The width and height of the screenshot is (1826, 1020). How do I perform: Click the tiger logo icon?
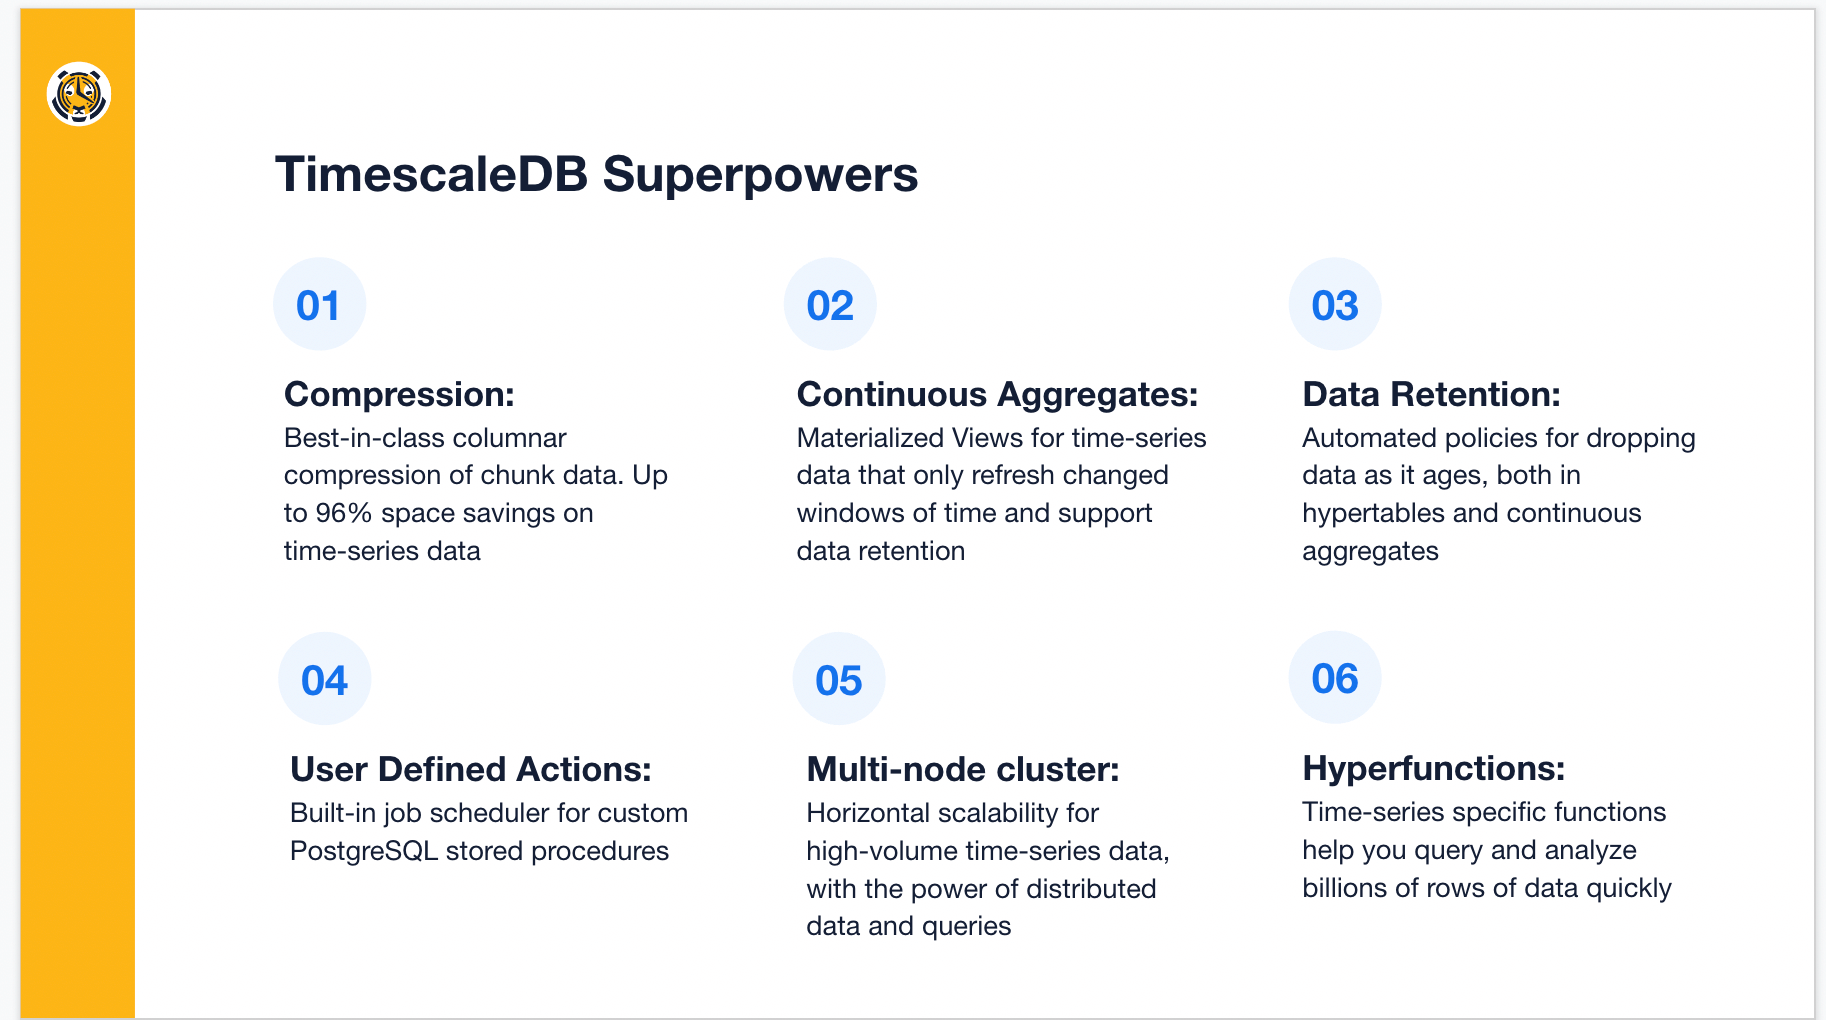tap(78, 94)
